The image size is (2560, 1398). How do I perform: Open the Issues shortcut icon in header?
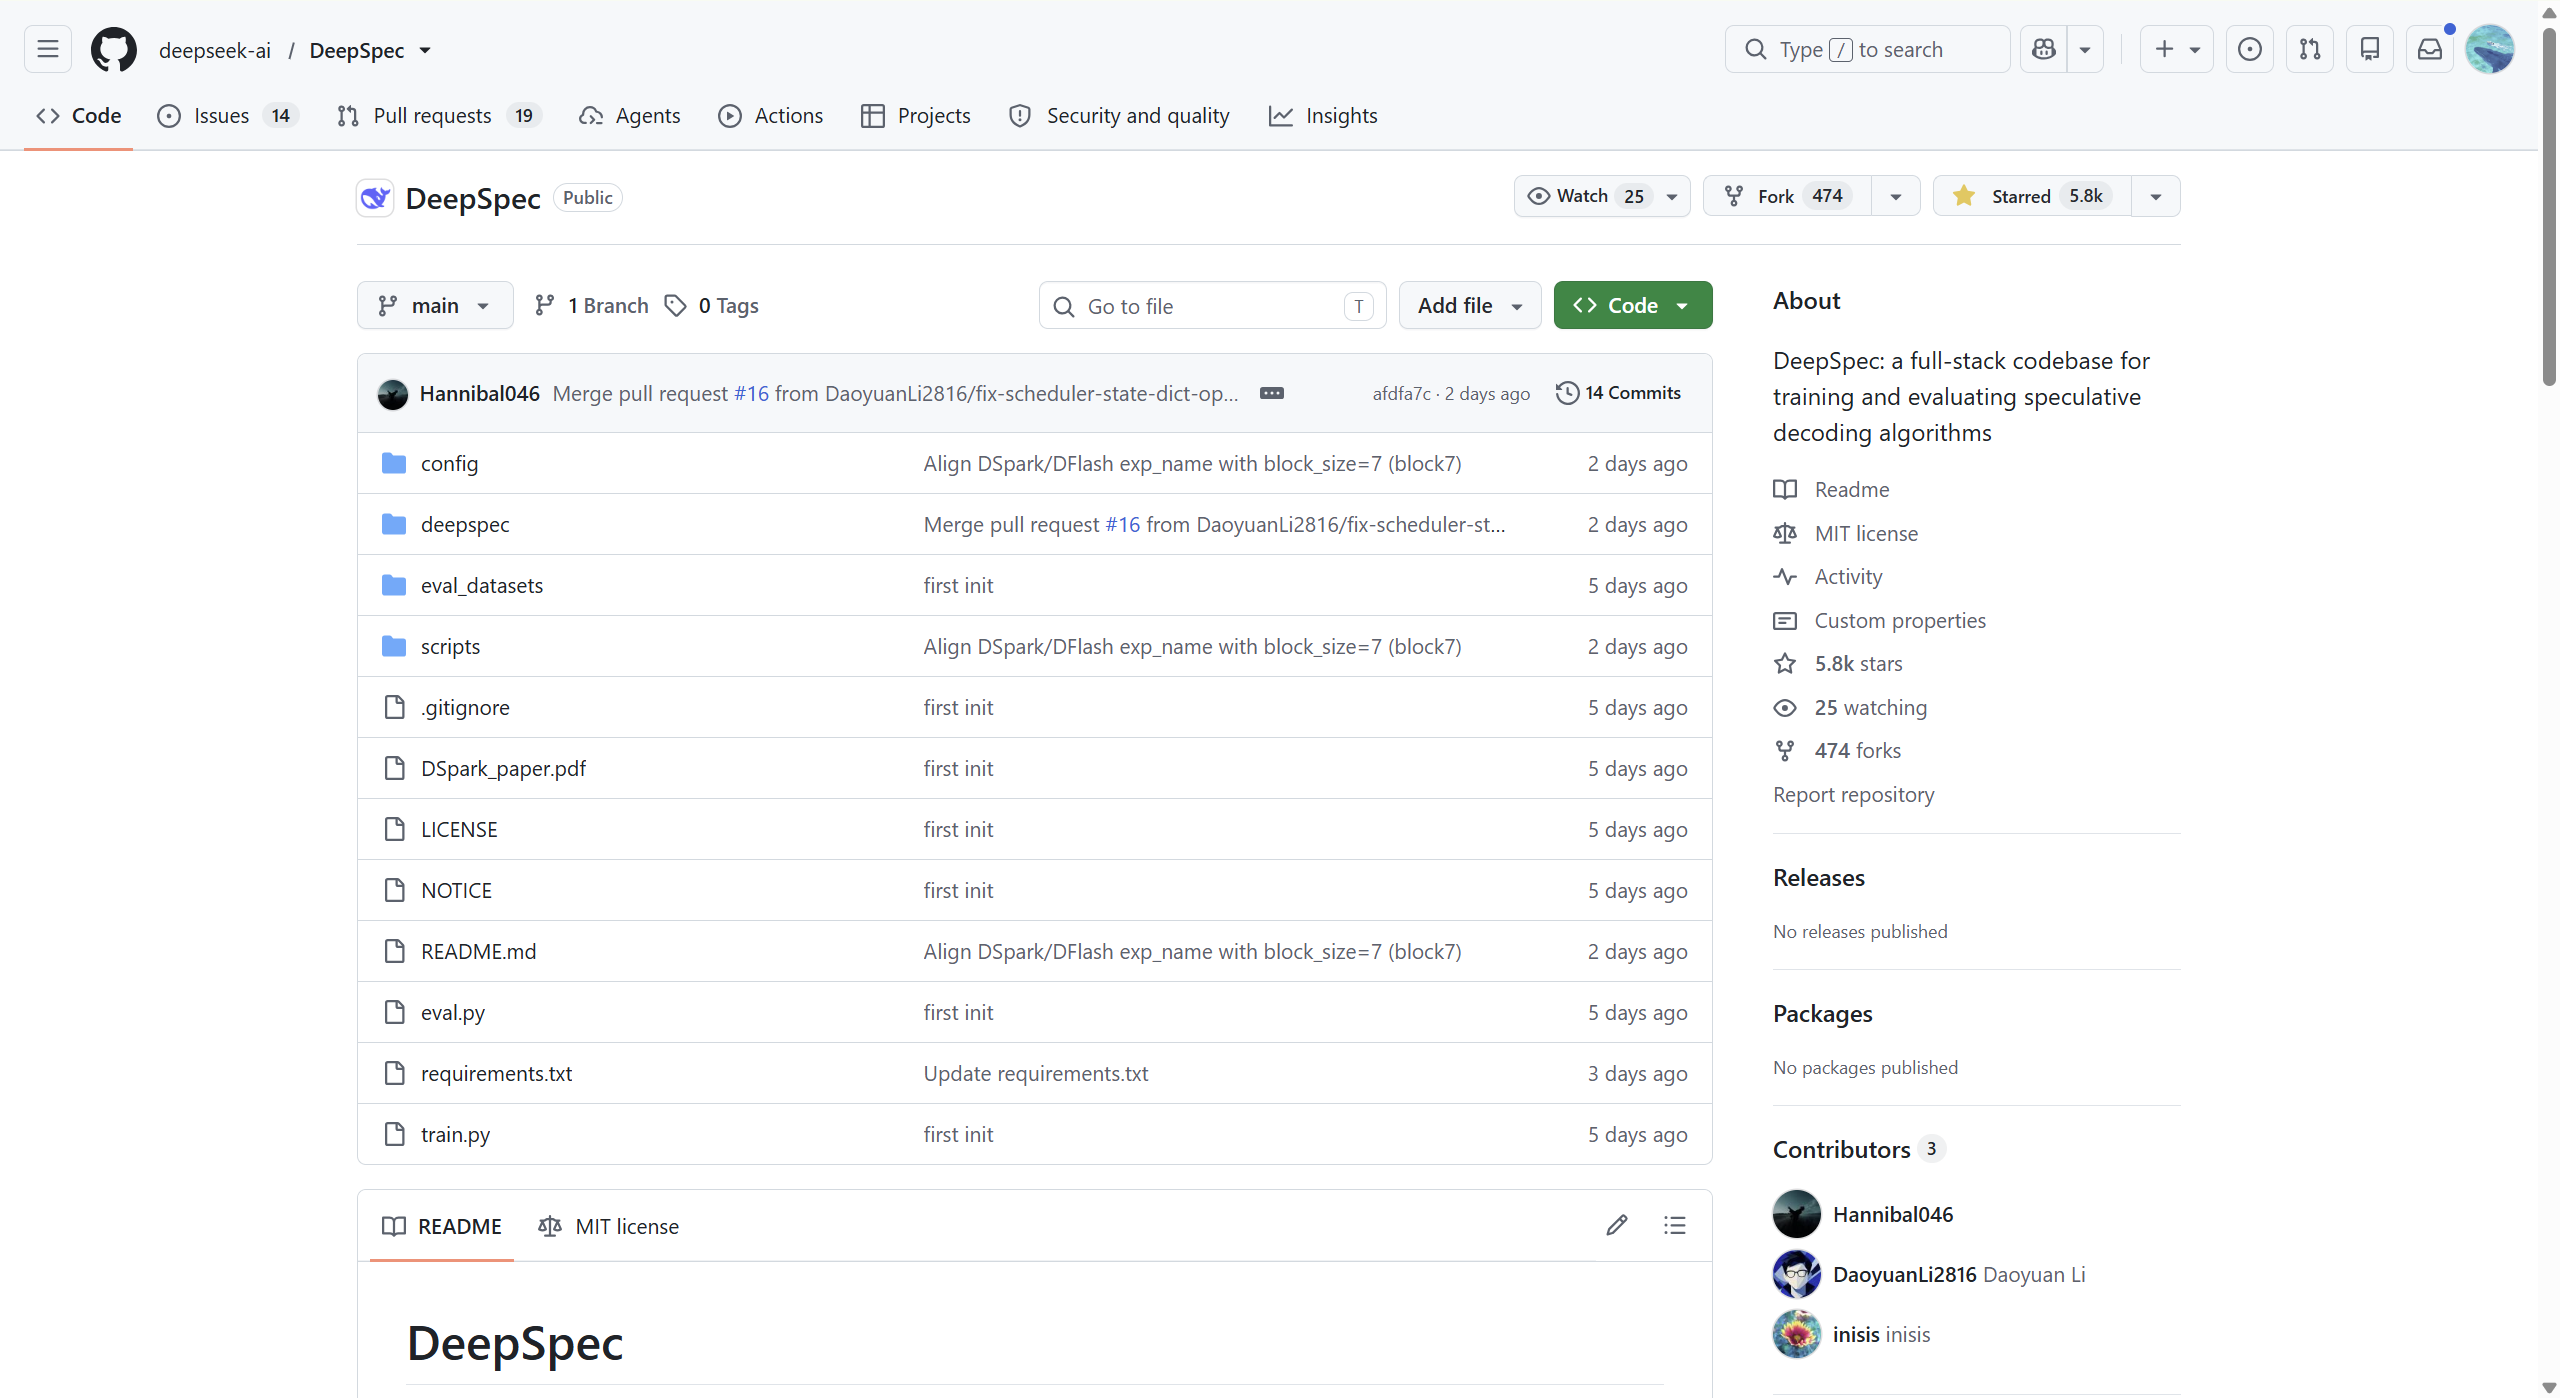coord(2250,49)
